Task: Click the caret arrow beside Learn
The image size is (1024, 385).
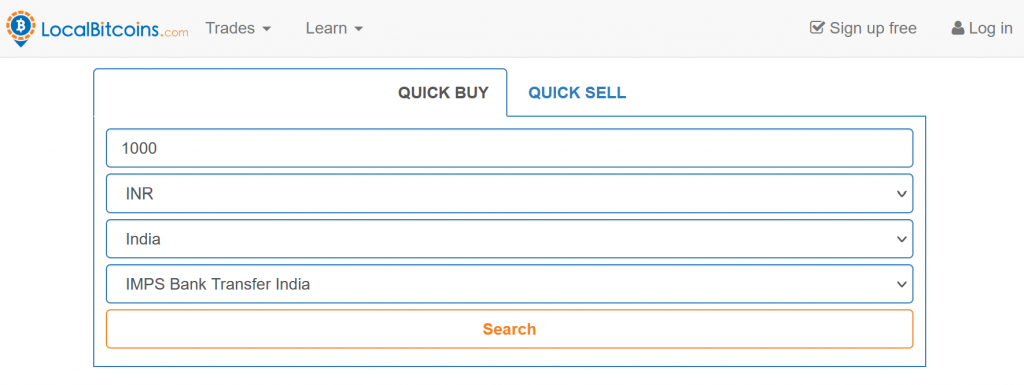Action: pos(359,29)
